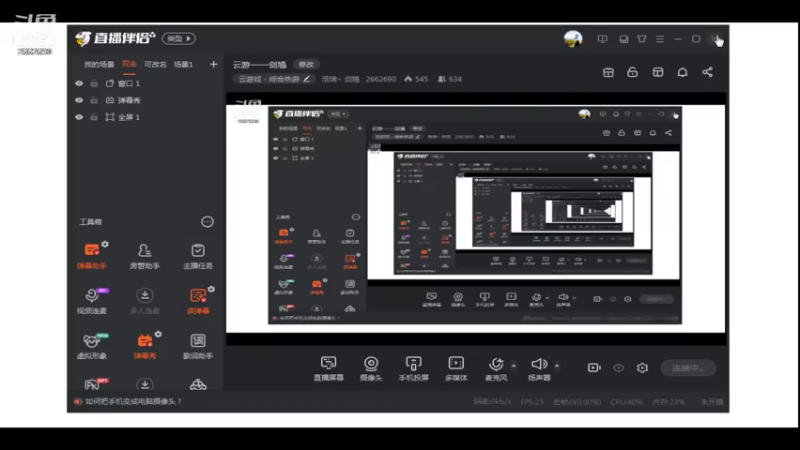Open the 弹幕助手 tool
Image resolution: width=800 pixels, height=450 pixels.
click(x=92, y=256)
